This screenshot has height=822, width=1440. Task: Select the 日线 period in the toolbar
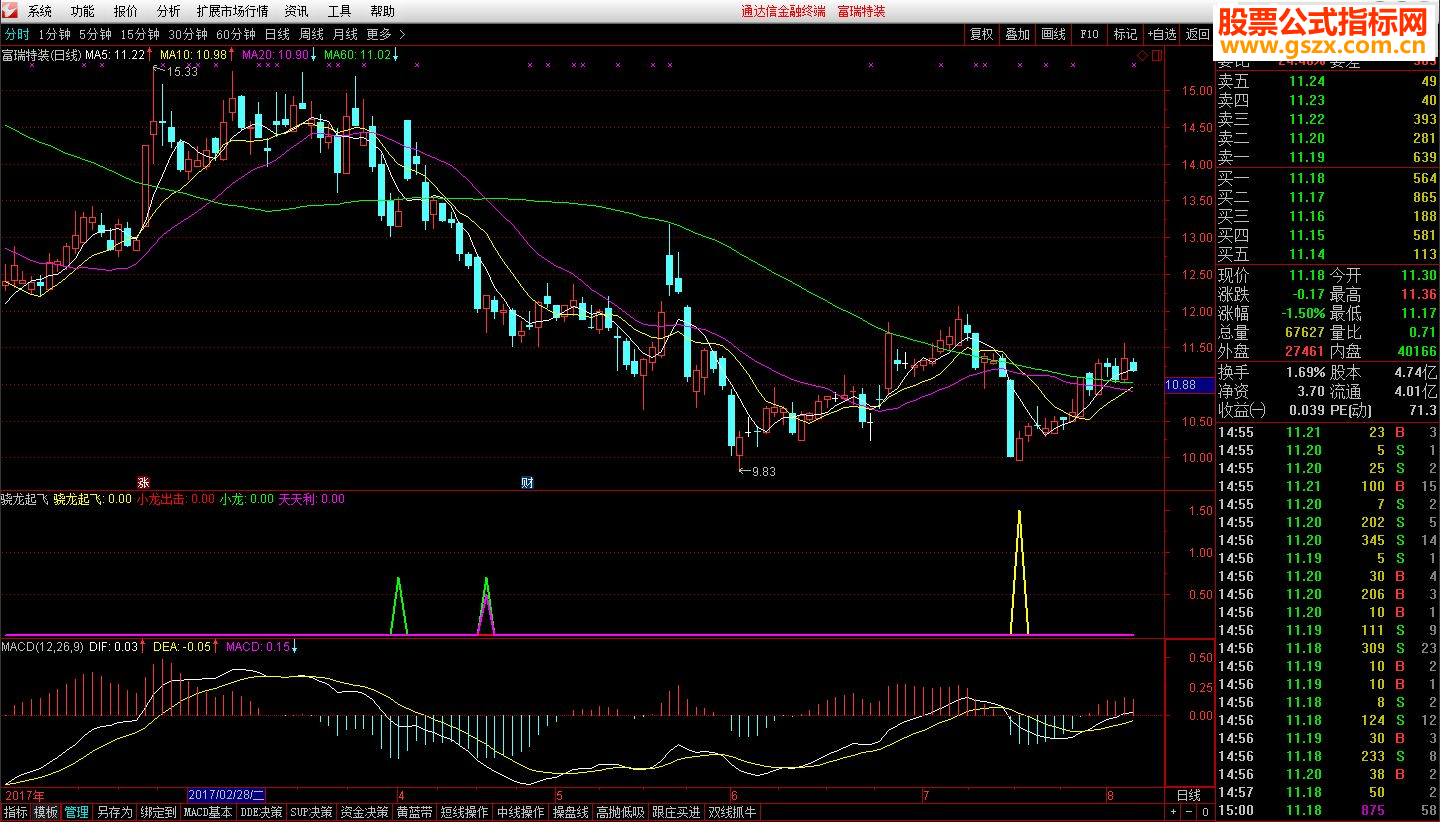tap(277, 34)
